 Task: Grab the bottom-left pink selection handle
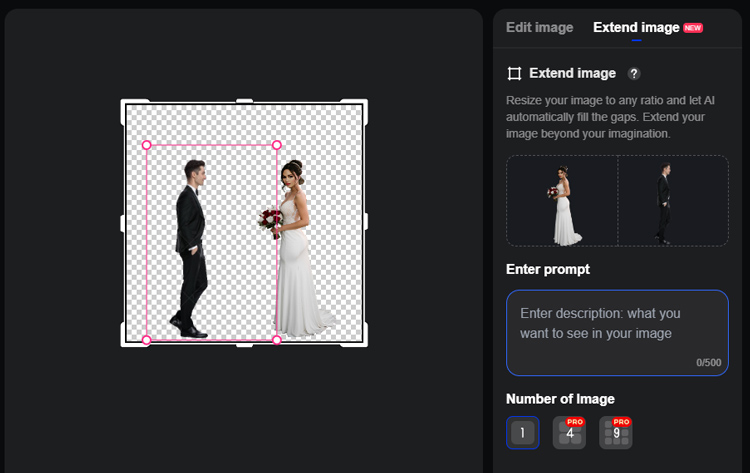click(x=147, y=340)
